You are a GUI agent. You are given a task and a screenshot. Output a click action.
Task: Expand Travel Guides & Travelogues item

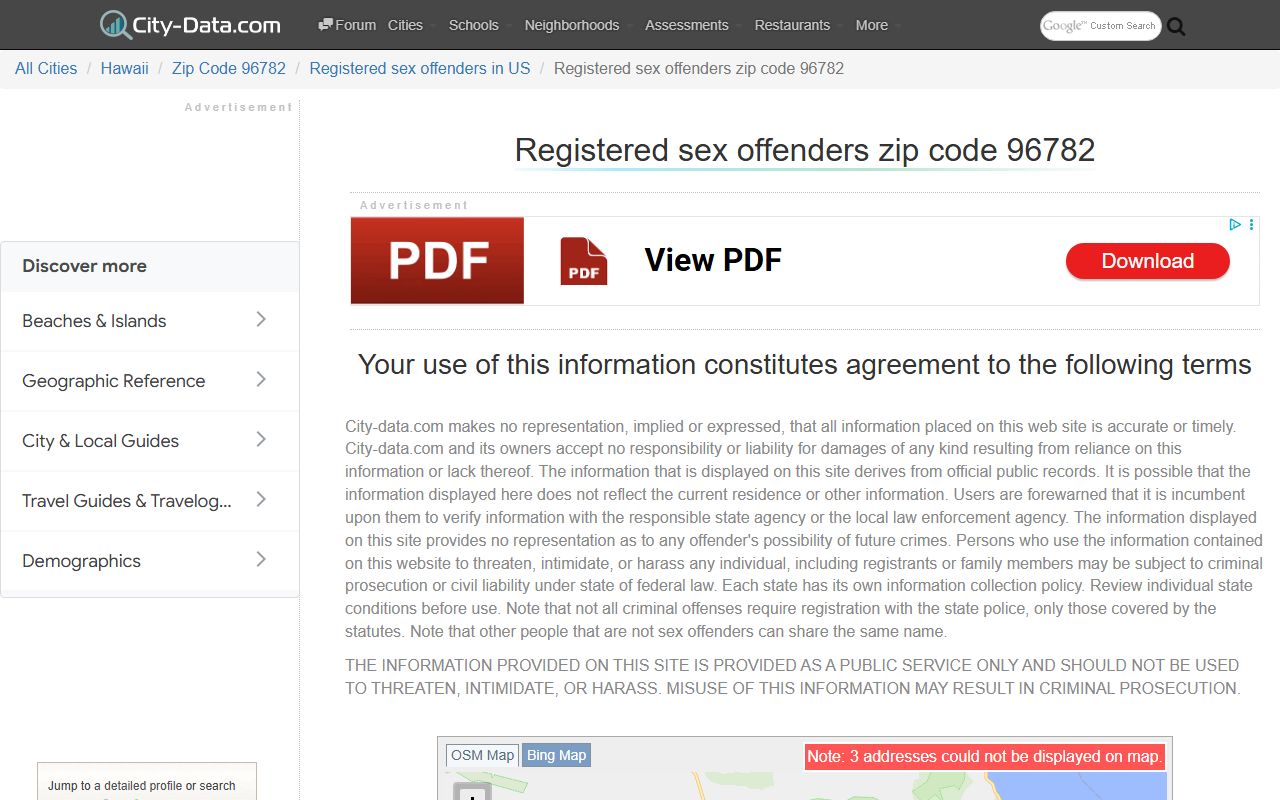point(150,501)
